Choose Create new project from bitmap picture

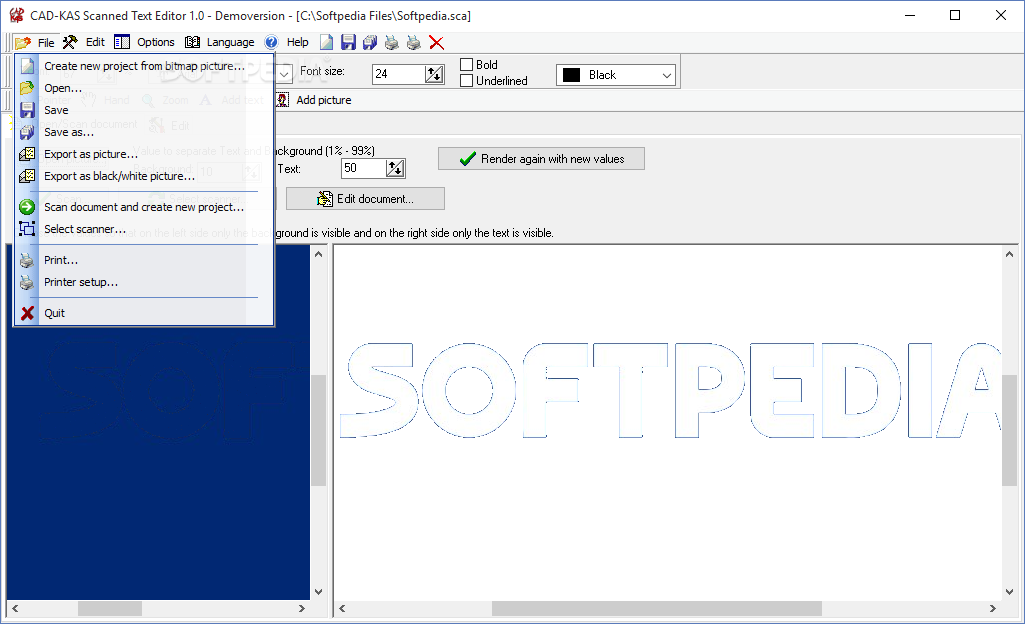[x=144, y=66]
